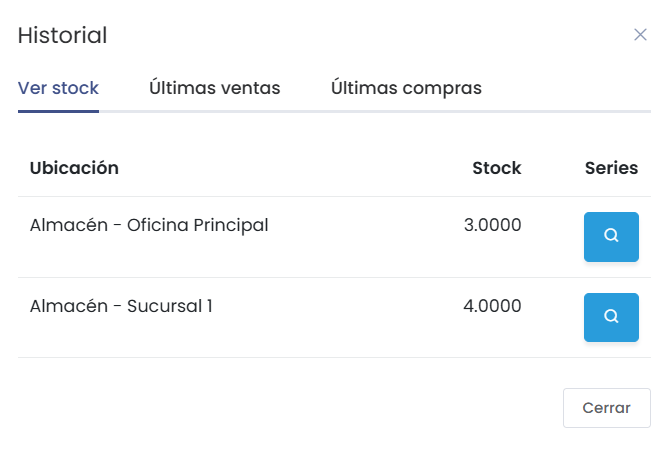
Task: Close the Historial dialog with the X
Action: pos(640,35)
